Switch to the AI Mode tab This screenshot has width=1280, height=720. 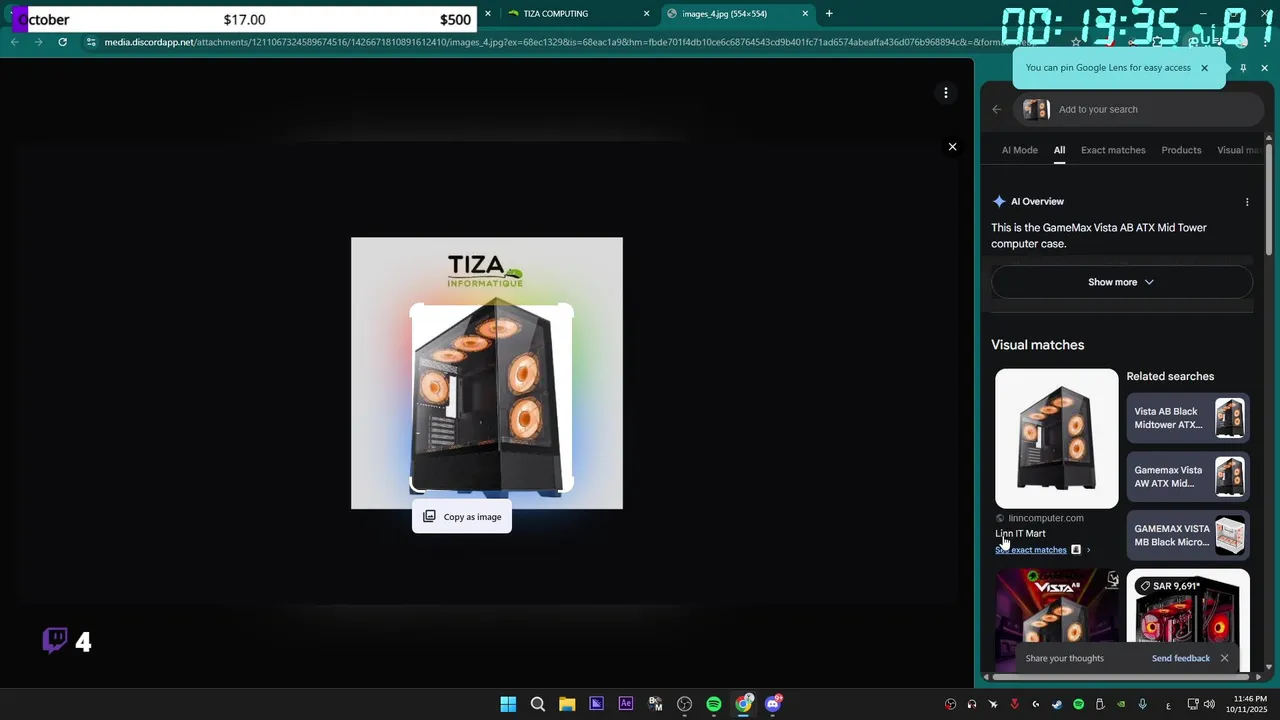click(x=1020, y=150)
